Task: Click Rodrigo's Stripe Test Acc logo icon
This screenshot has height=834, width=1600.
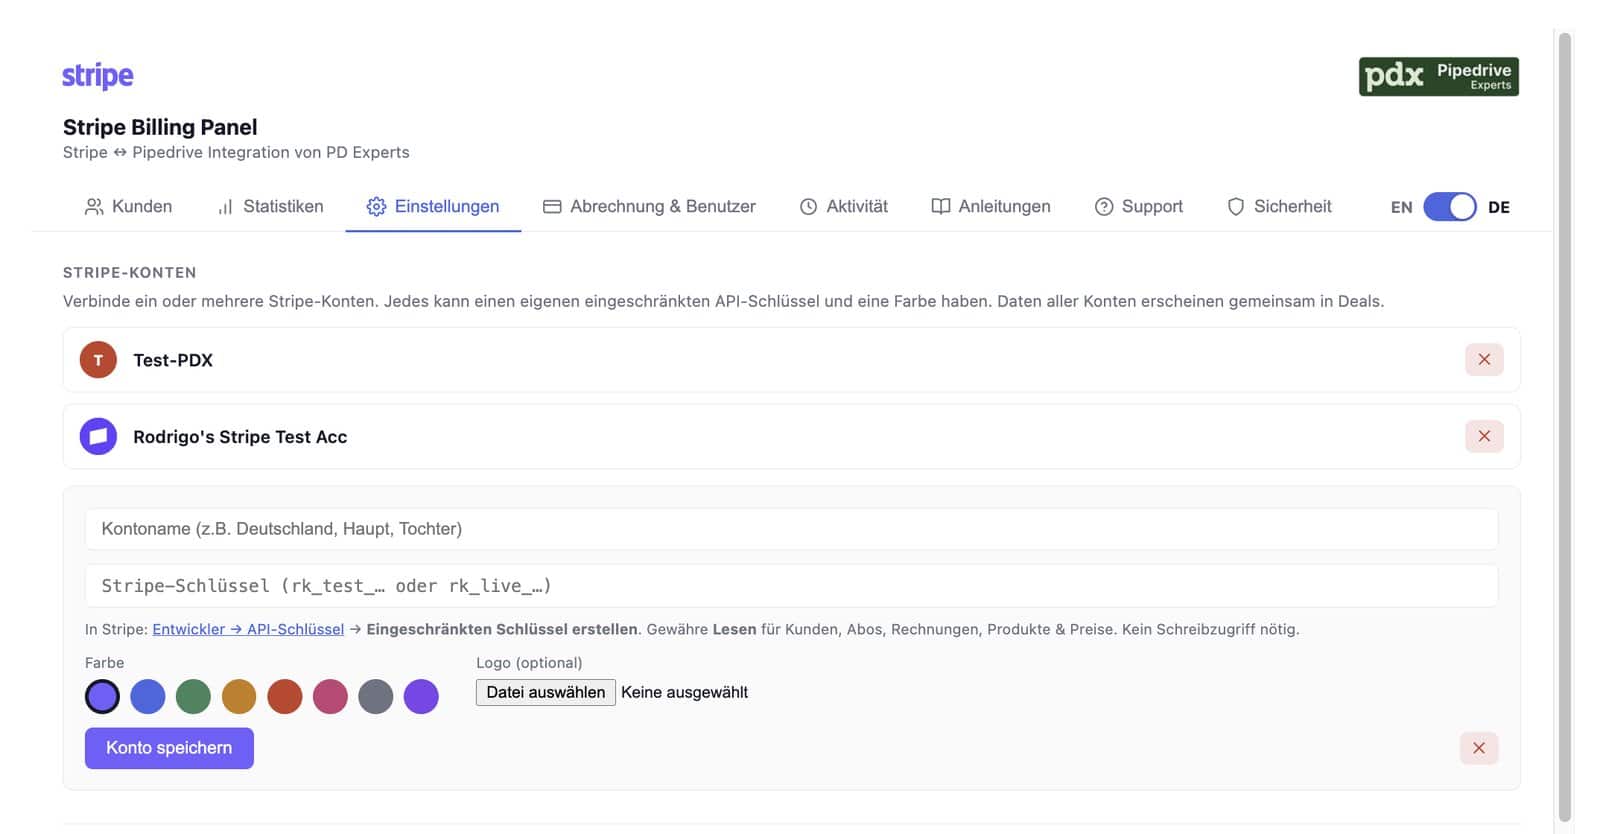Action: click(98, 436)
